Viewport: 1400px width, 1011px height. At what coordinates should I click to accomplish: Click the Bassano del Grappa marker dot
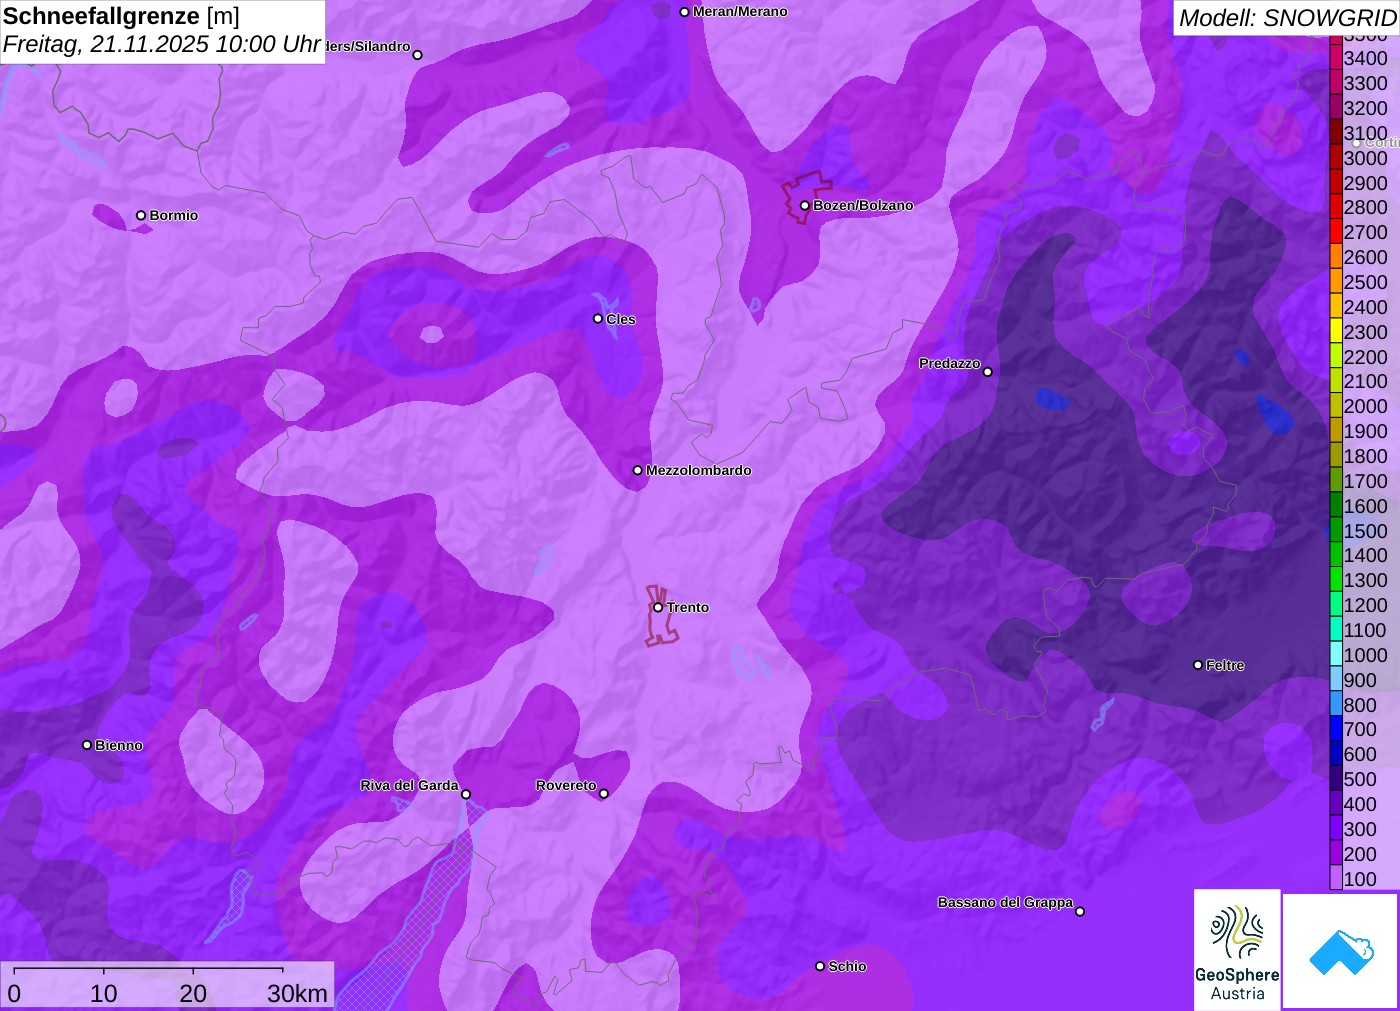click(1080, 911)
